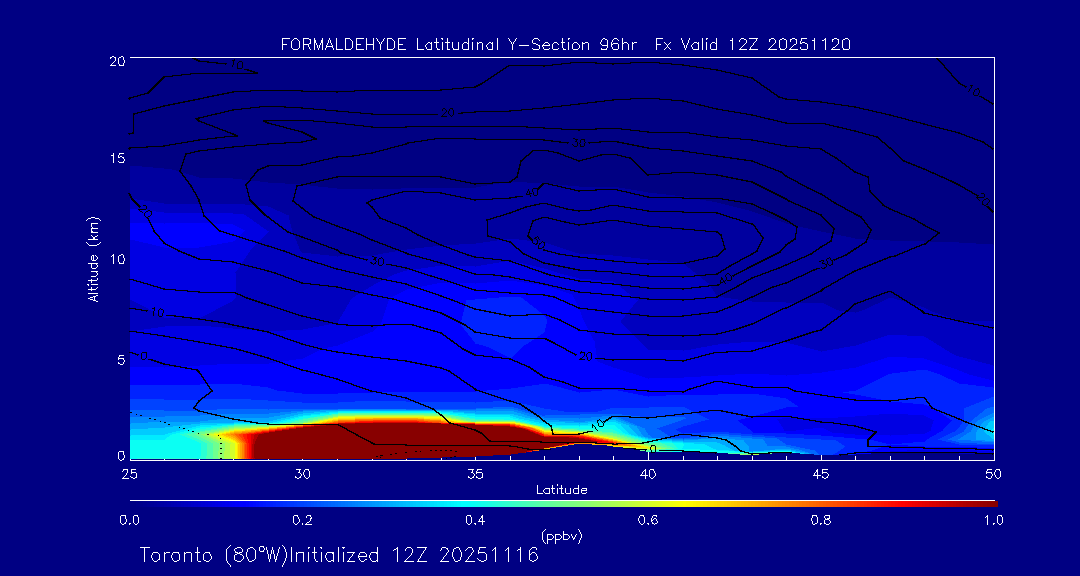Click the "Altitude (km)" vertical axis label
This screenshot has height=576, width=1080.
click(93, 259)
